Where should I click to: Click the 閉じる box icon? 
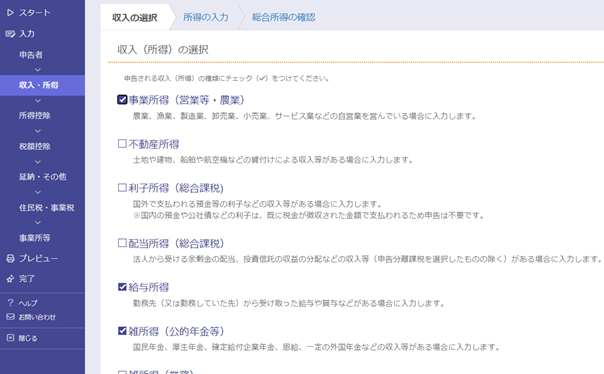pyautogui.click(x=10, y=338)
